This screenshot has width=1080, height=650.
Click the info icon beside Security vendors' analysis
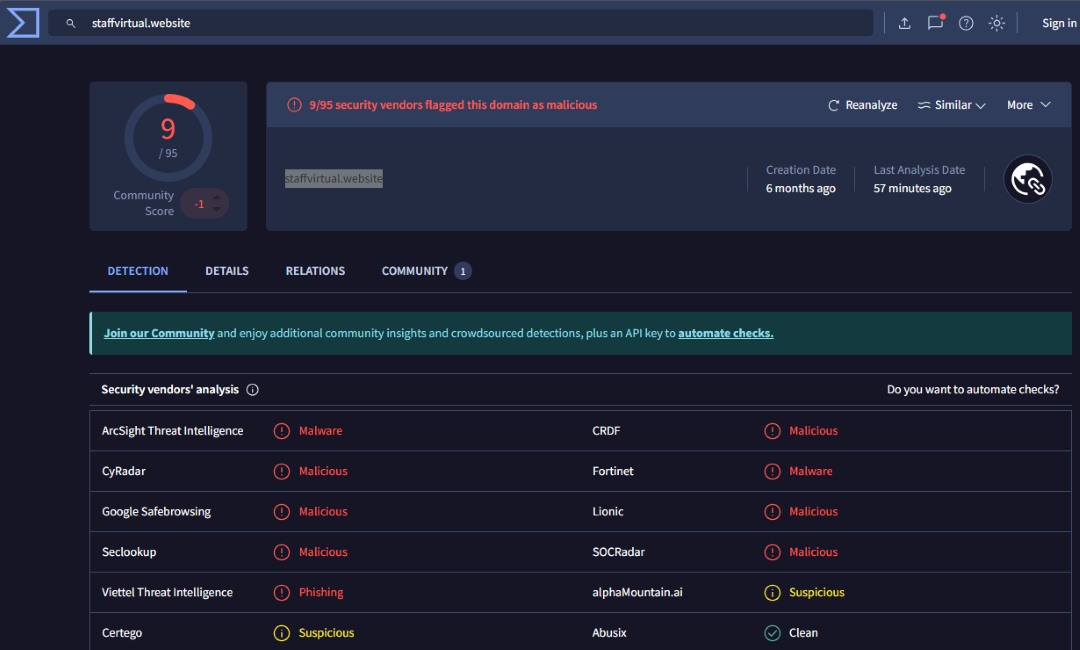[252, 390]
